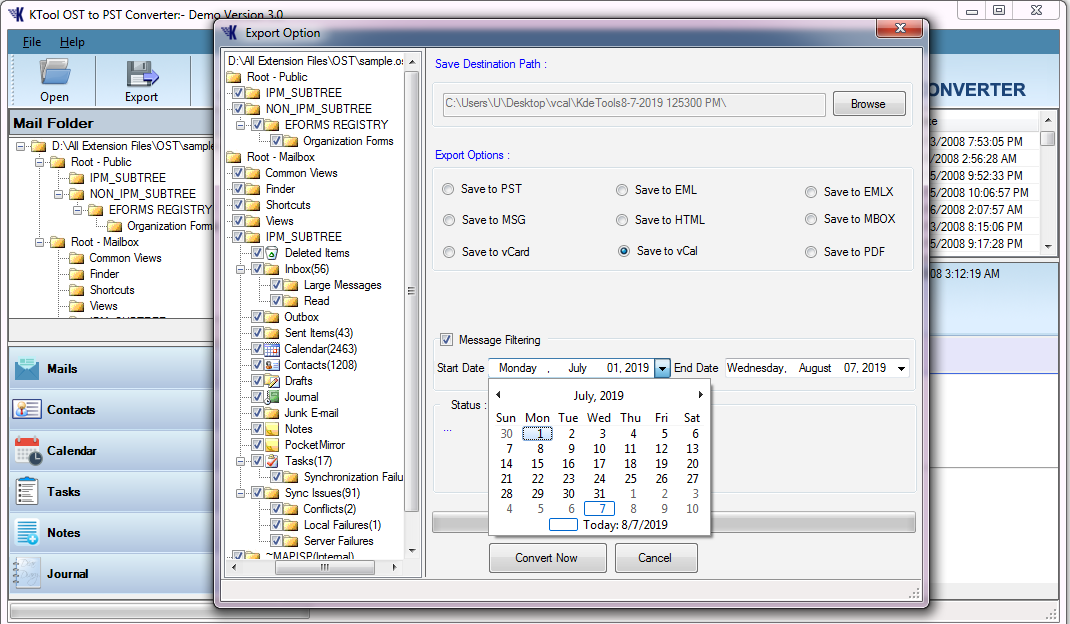Click the export tree horizontal scrollbar thumb
Viewport: 1070px width, 624px height.
coord(325,567)
